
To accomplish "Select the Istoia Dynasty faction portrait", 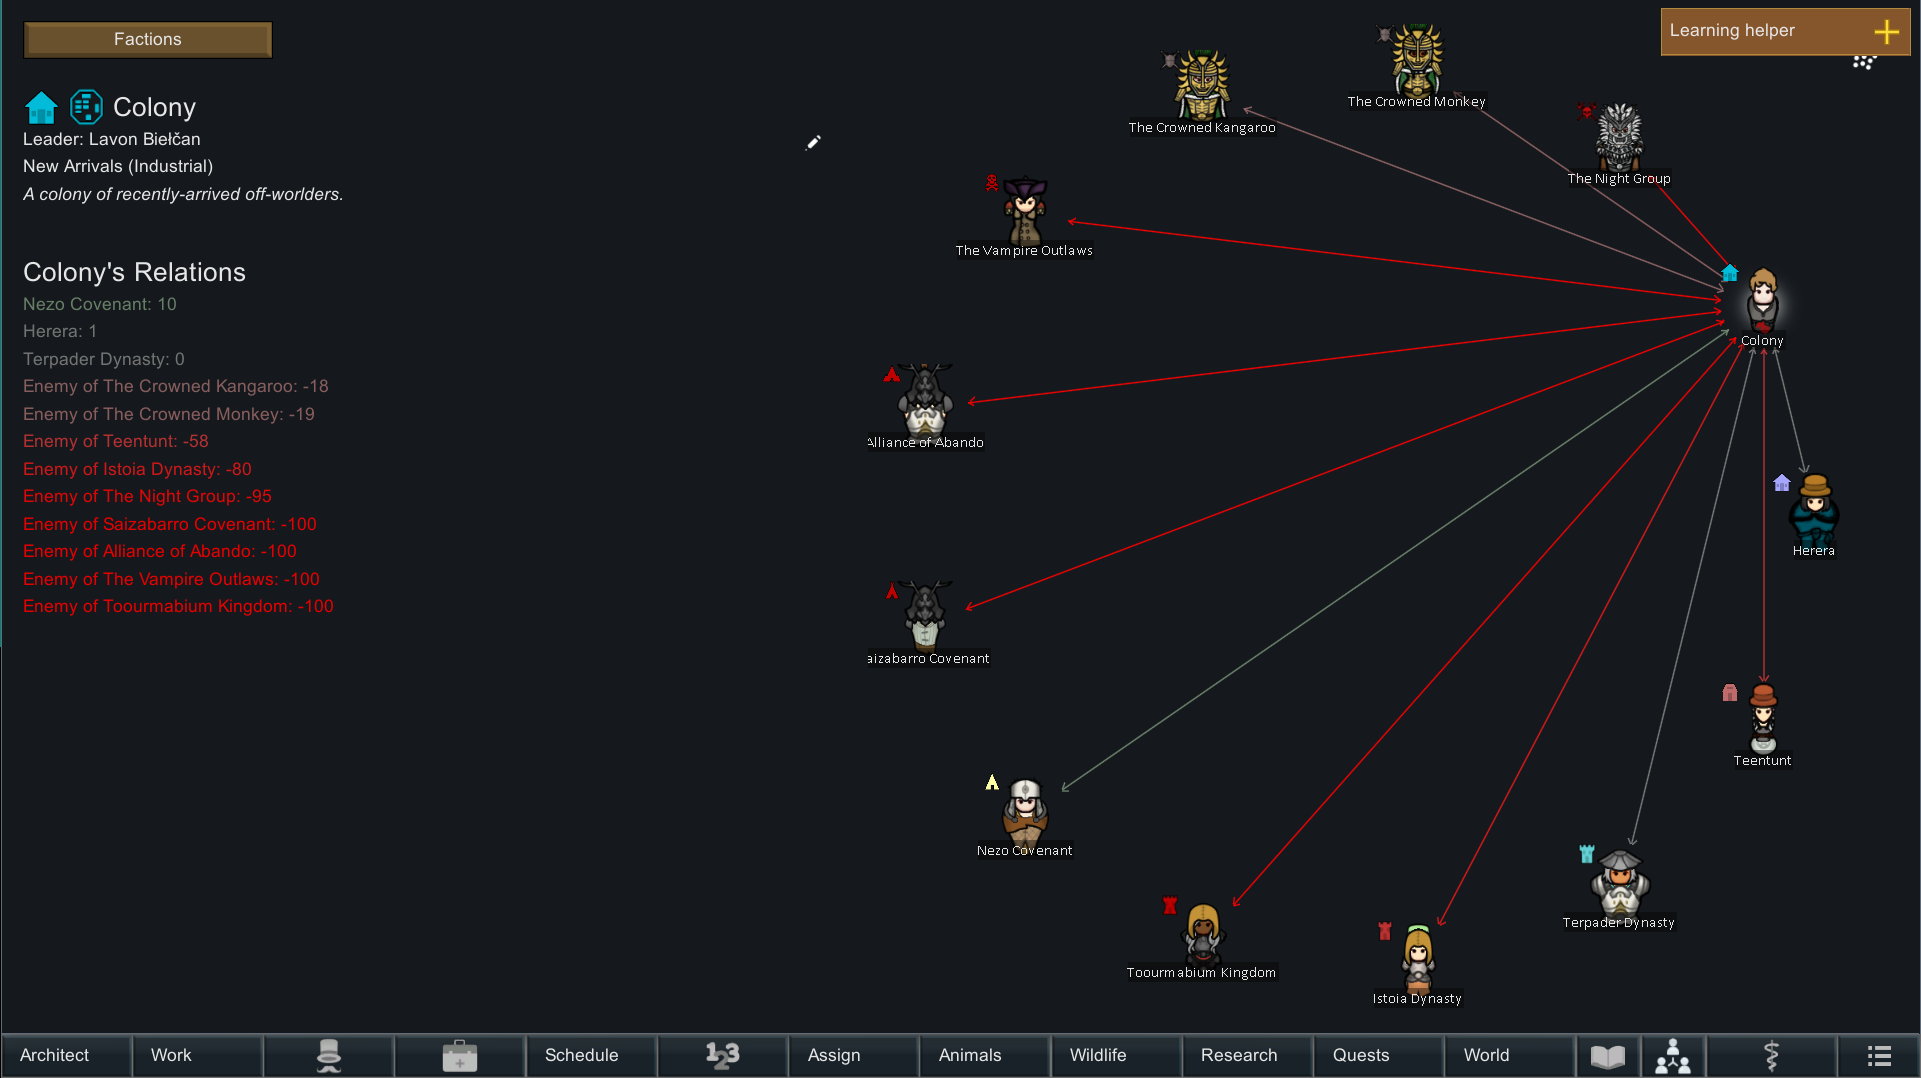I will click(1417, 959).
